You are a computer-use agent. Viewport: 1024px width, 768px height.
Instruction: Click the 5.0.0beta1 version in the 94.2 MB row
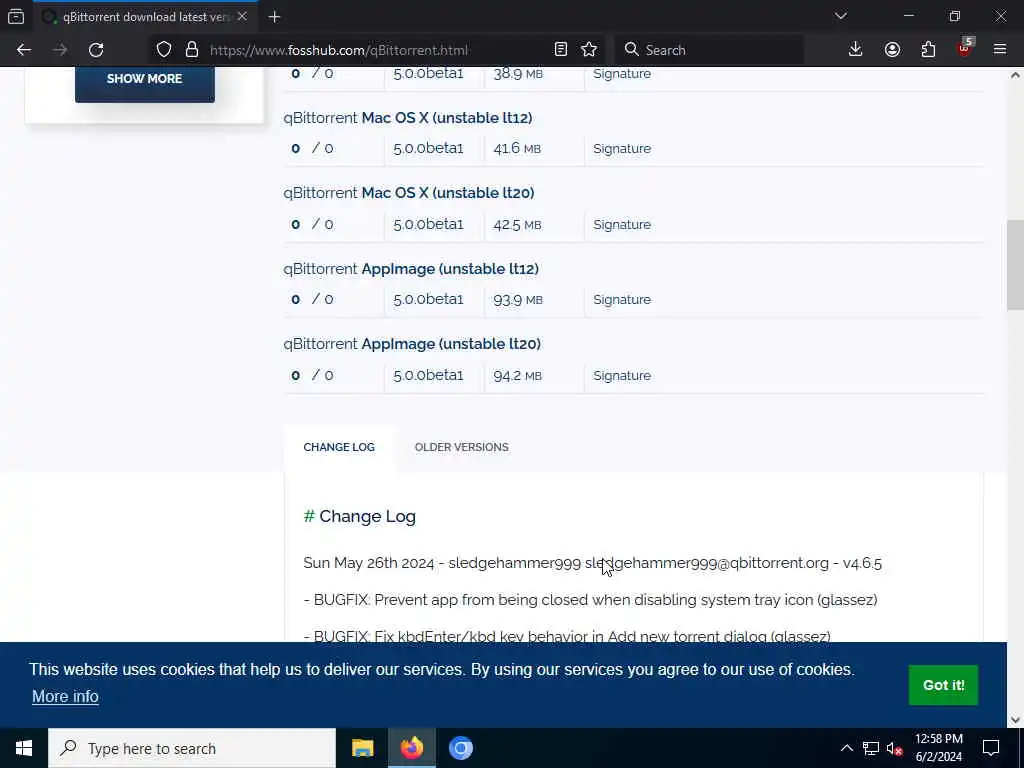tap(428, 376)
